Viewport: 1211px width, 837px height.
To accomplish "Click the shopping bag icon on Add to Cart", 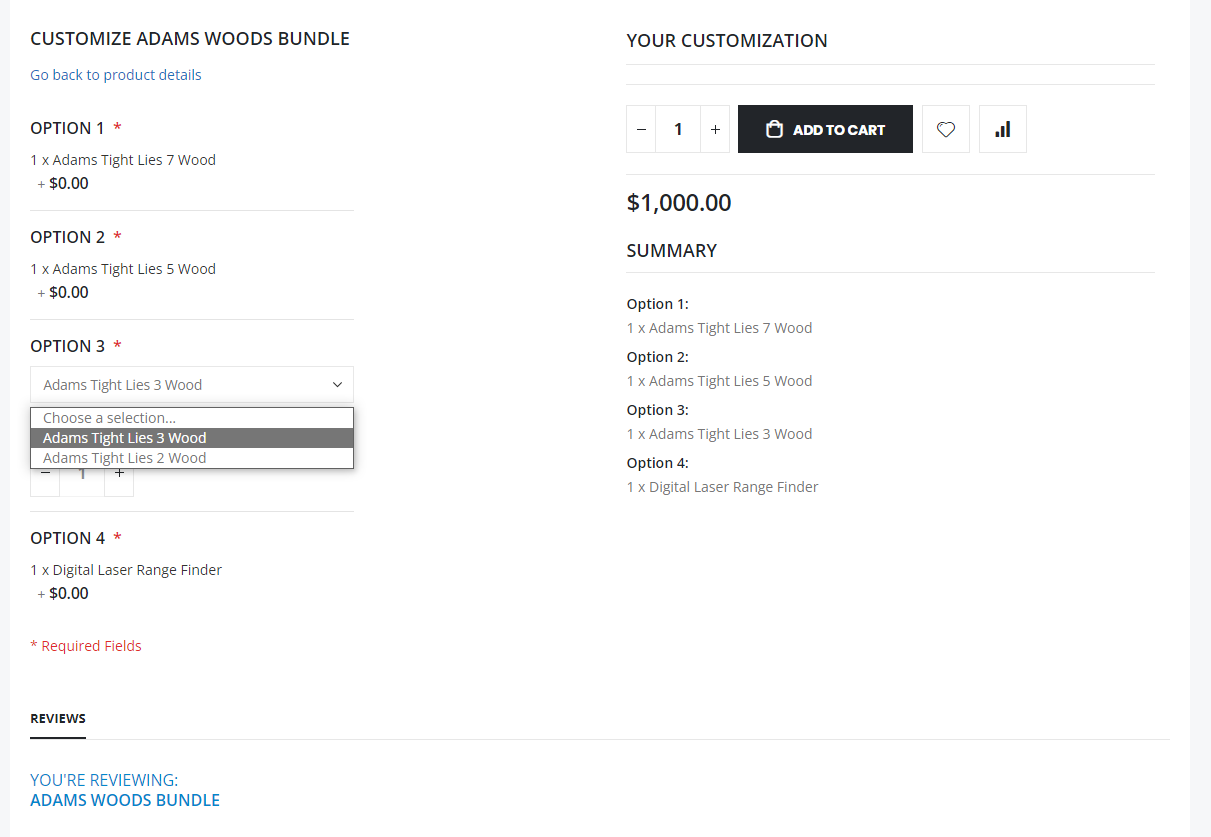I will coord(774,129).
